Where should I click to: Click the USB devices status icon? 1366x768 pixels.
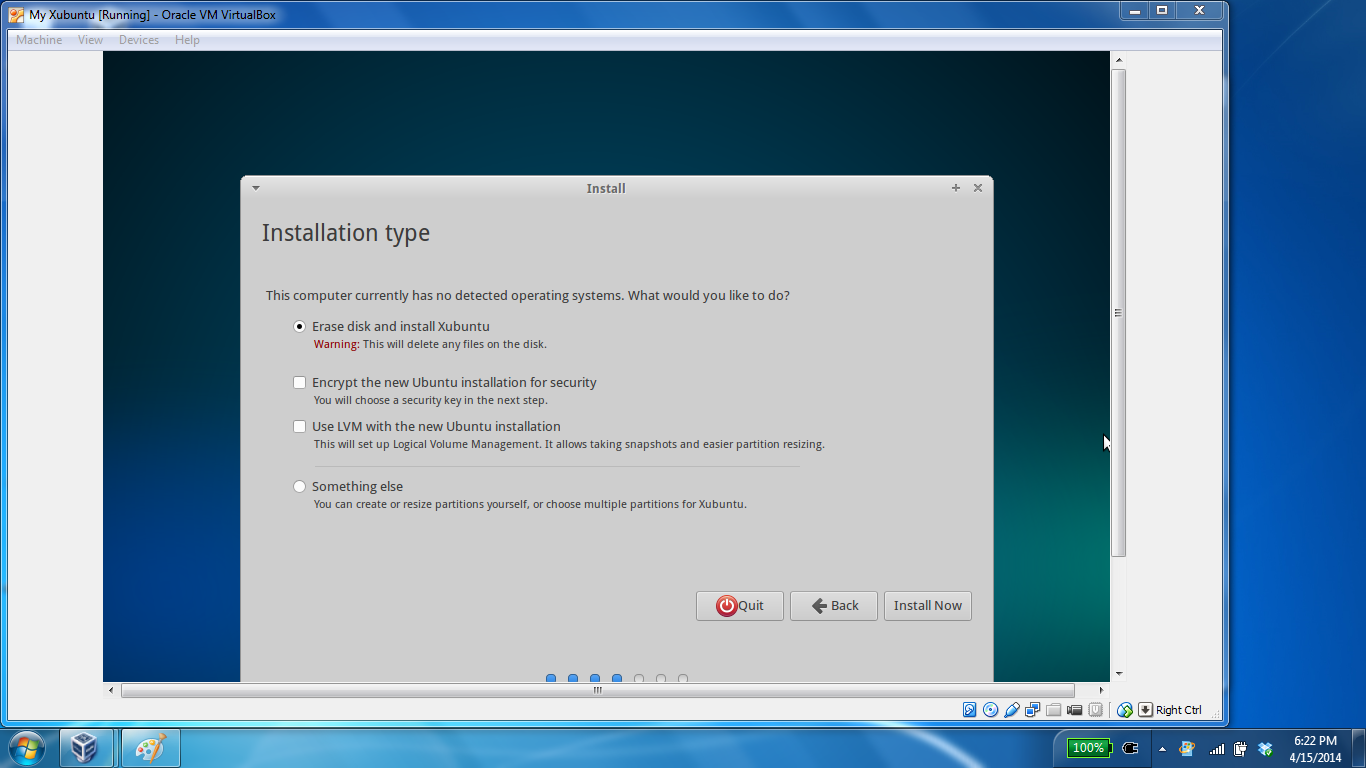point(1012,710)
